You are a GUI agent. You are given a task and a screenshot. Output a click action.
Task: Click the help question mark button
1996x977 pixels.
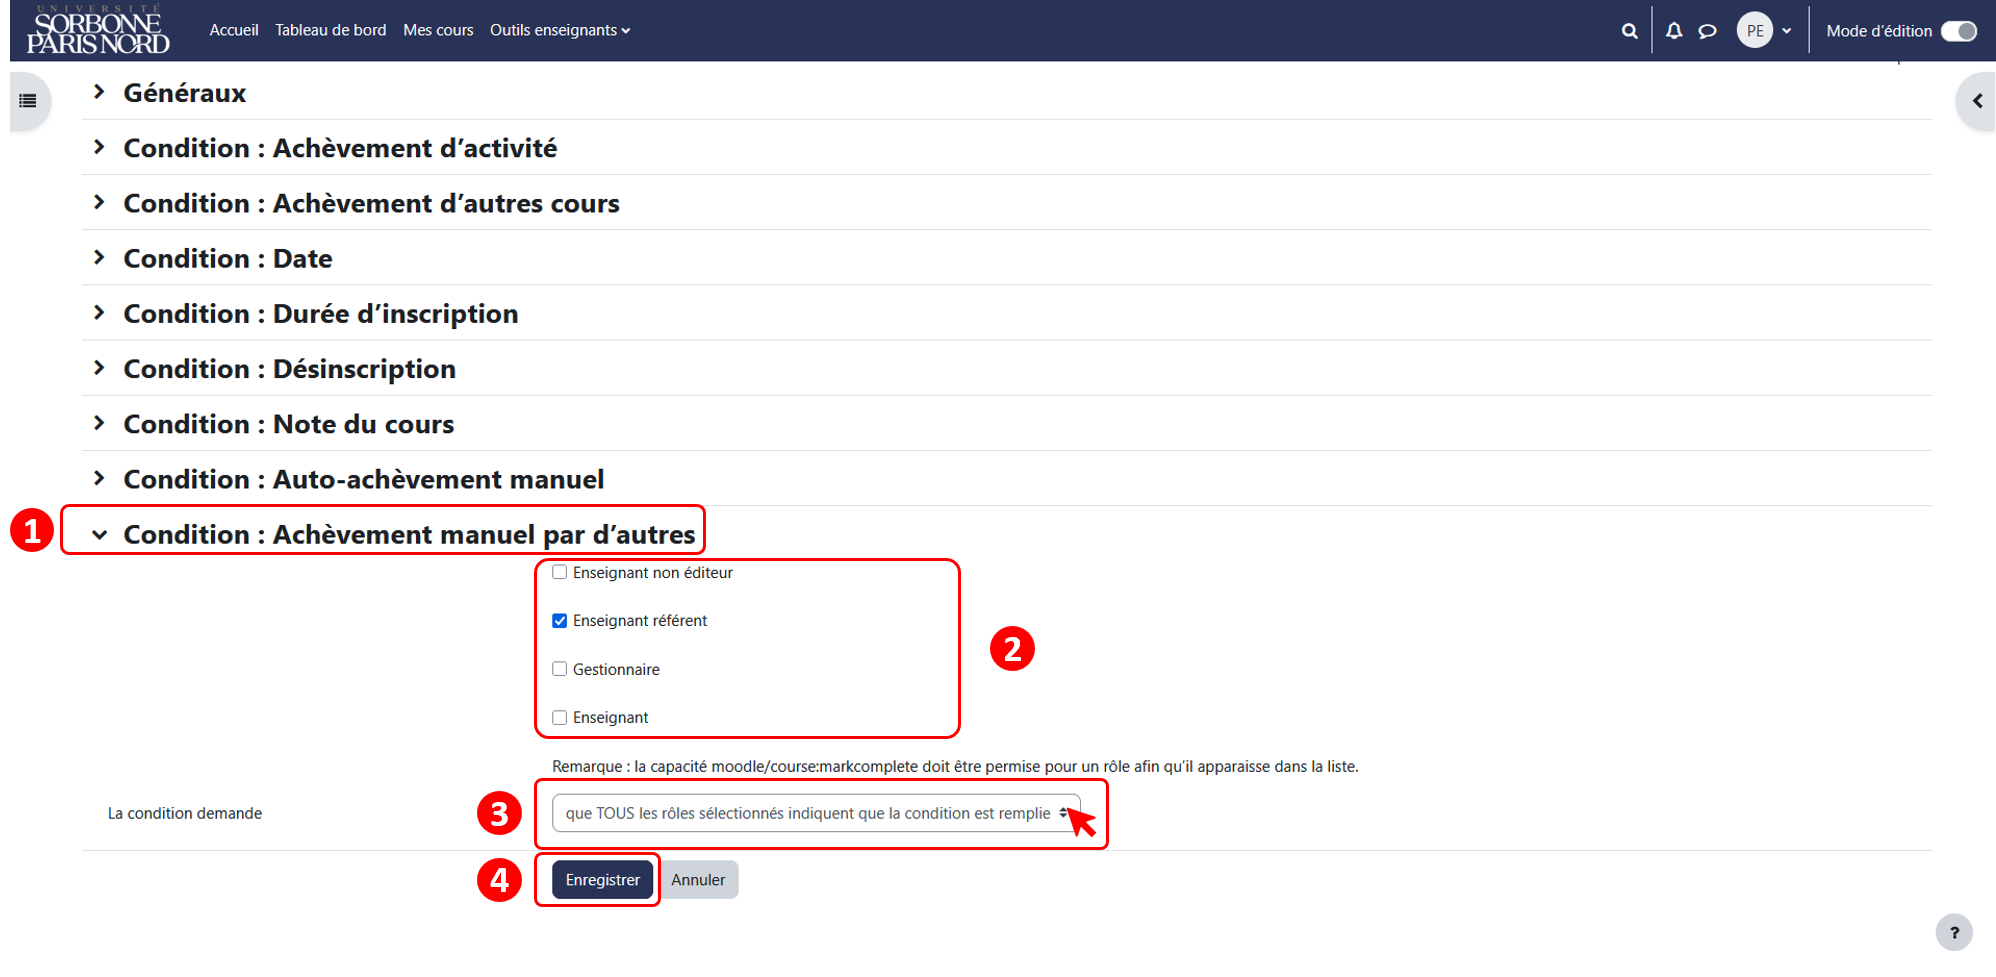coord(1954,932)
